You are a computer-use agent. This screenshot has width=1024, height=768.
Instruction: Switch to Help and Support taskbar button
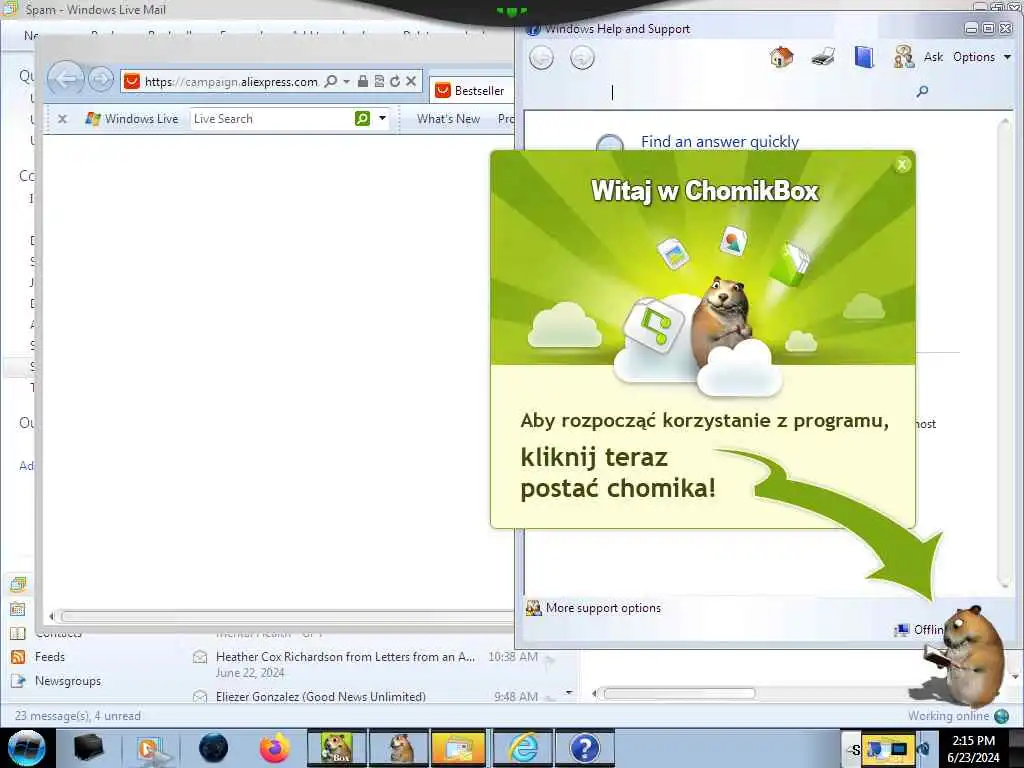[x=584, y=748]
